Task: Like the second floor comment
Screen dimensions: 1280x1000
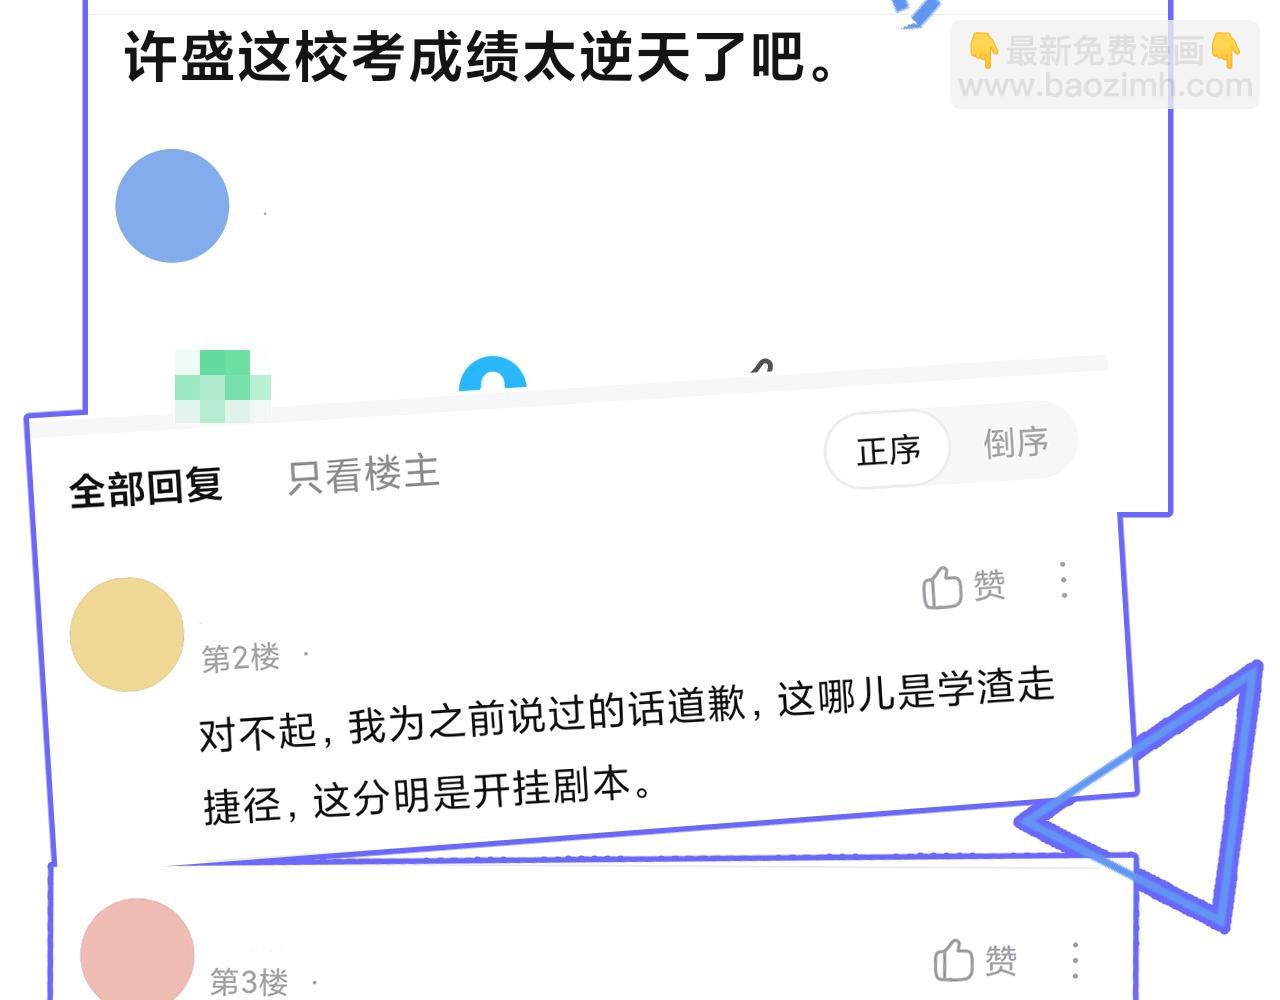Action: click(963, 587)
